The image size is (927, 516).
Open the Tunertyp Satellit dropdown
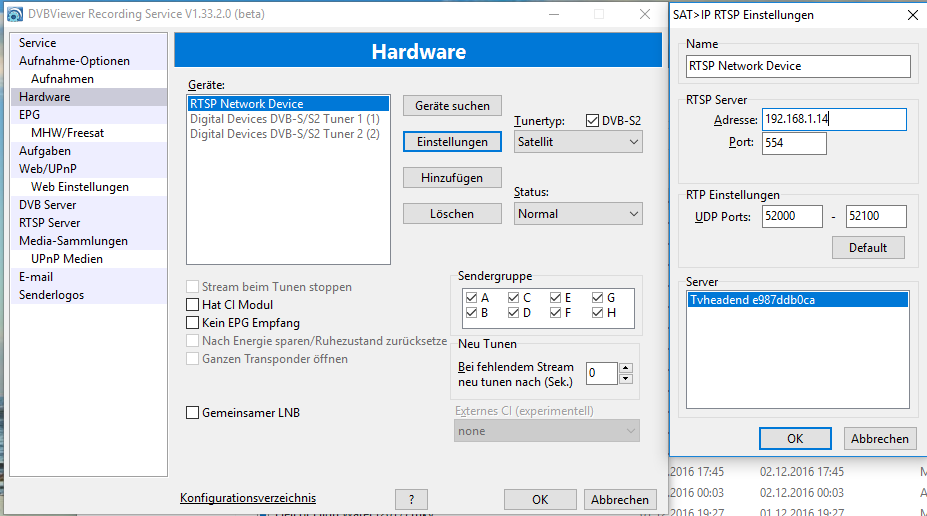(x=578, y=142)
